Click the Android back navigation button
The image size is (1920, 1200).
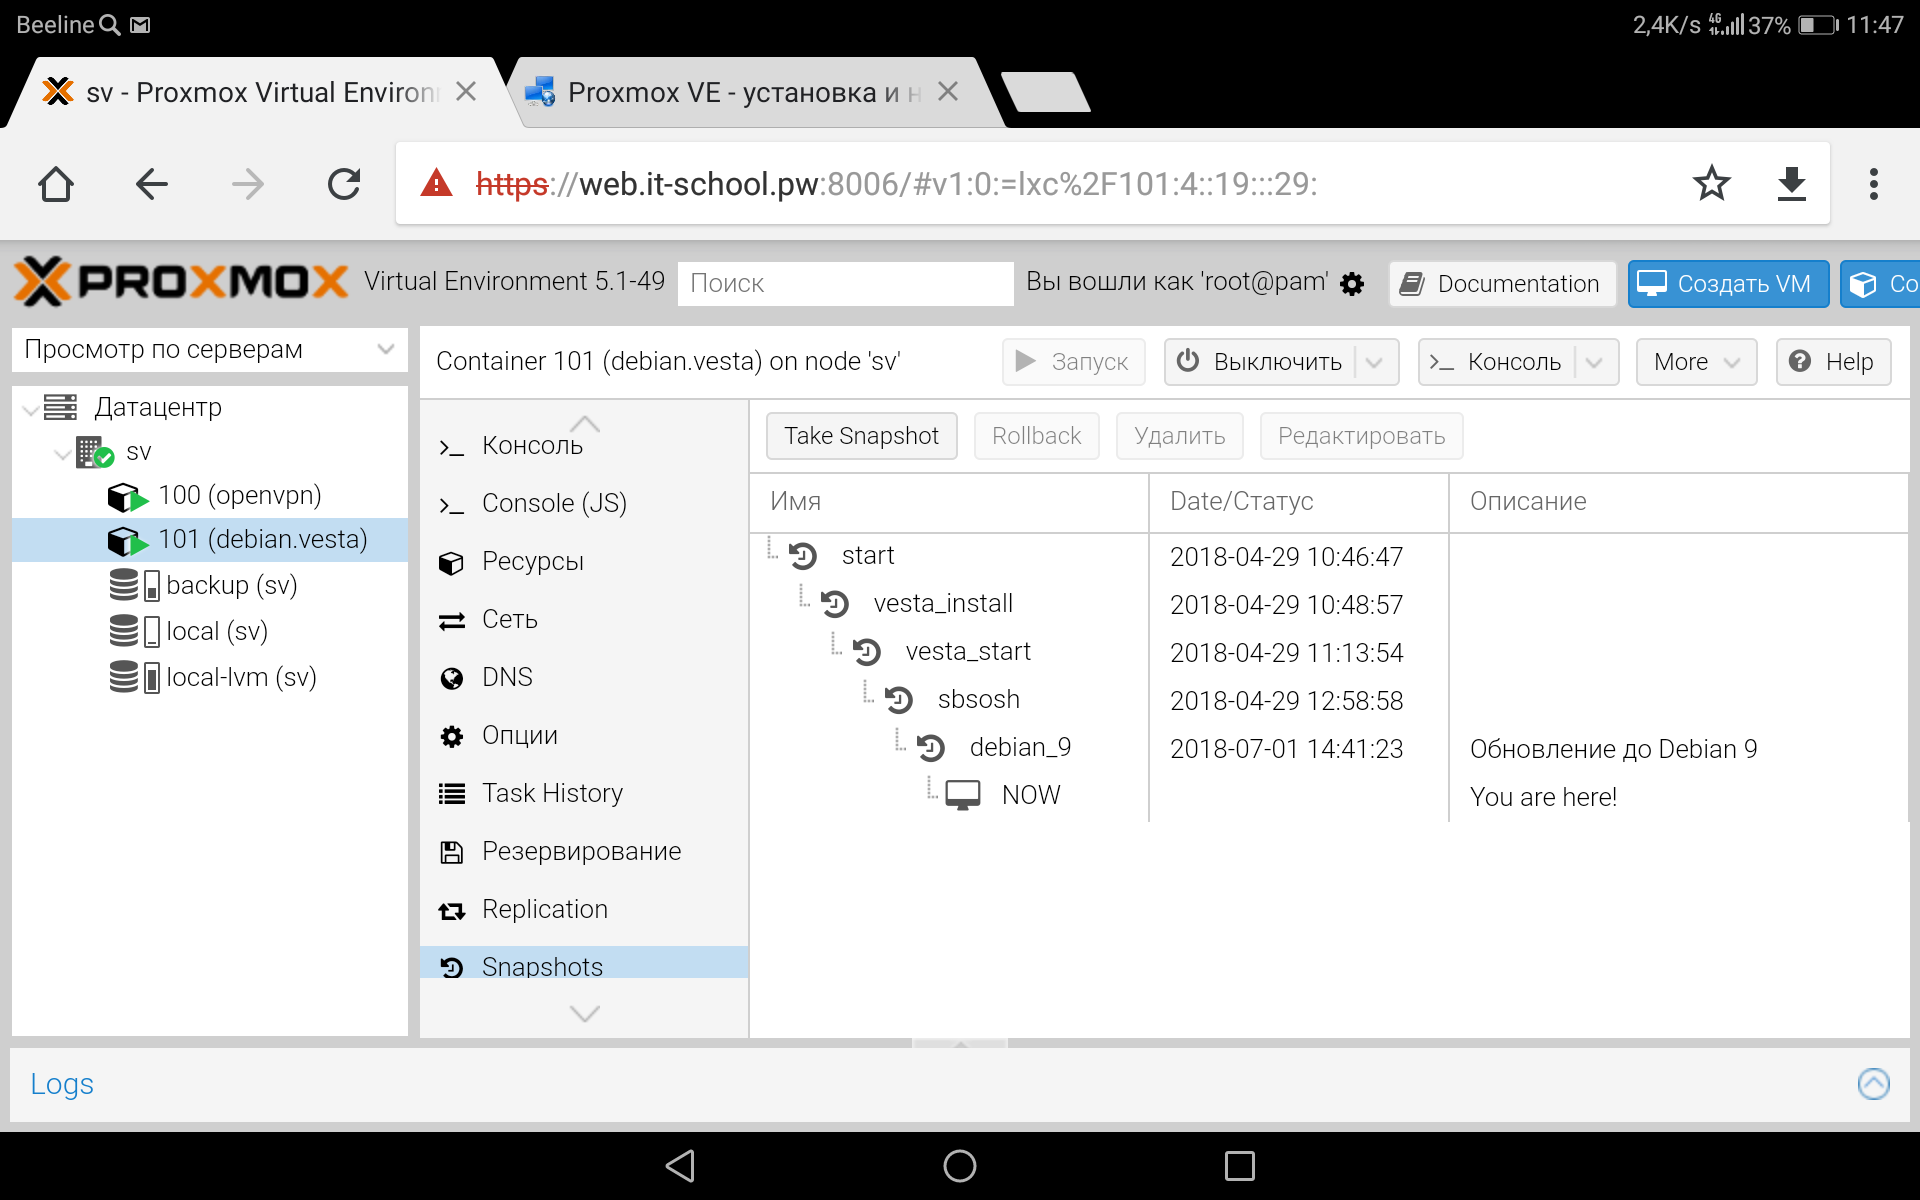point(680,1165)
